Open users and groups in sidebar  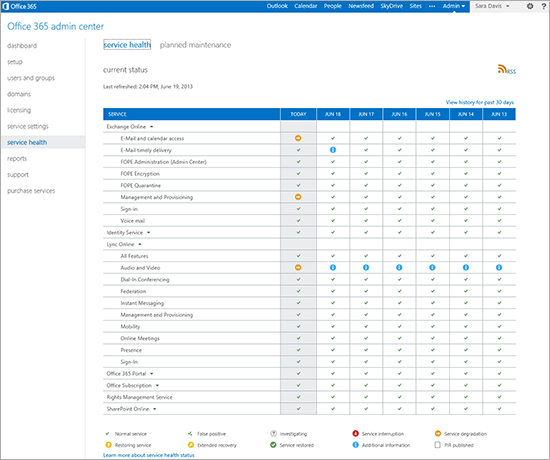coord(31,78)
